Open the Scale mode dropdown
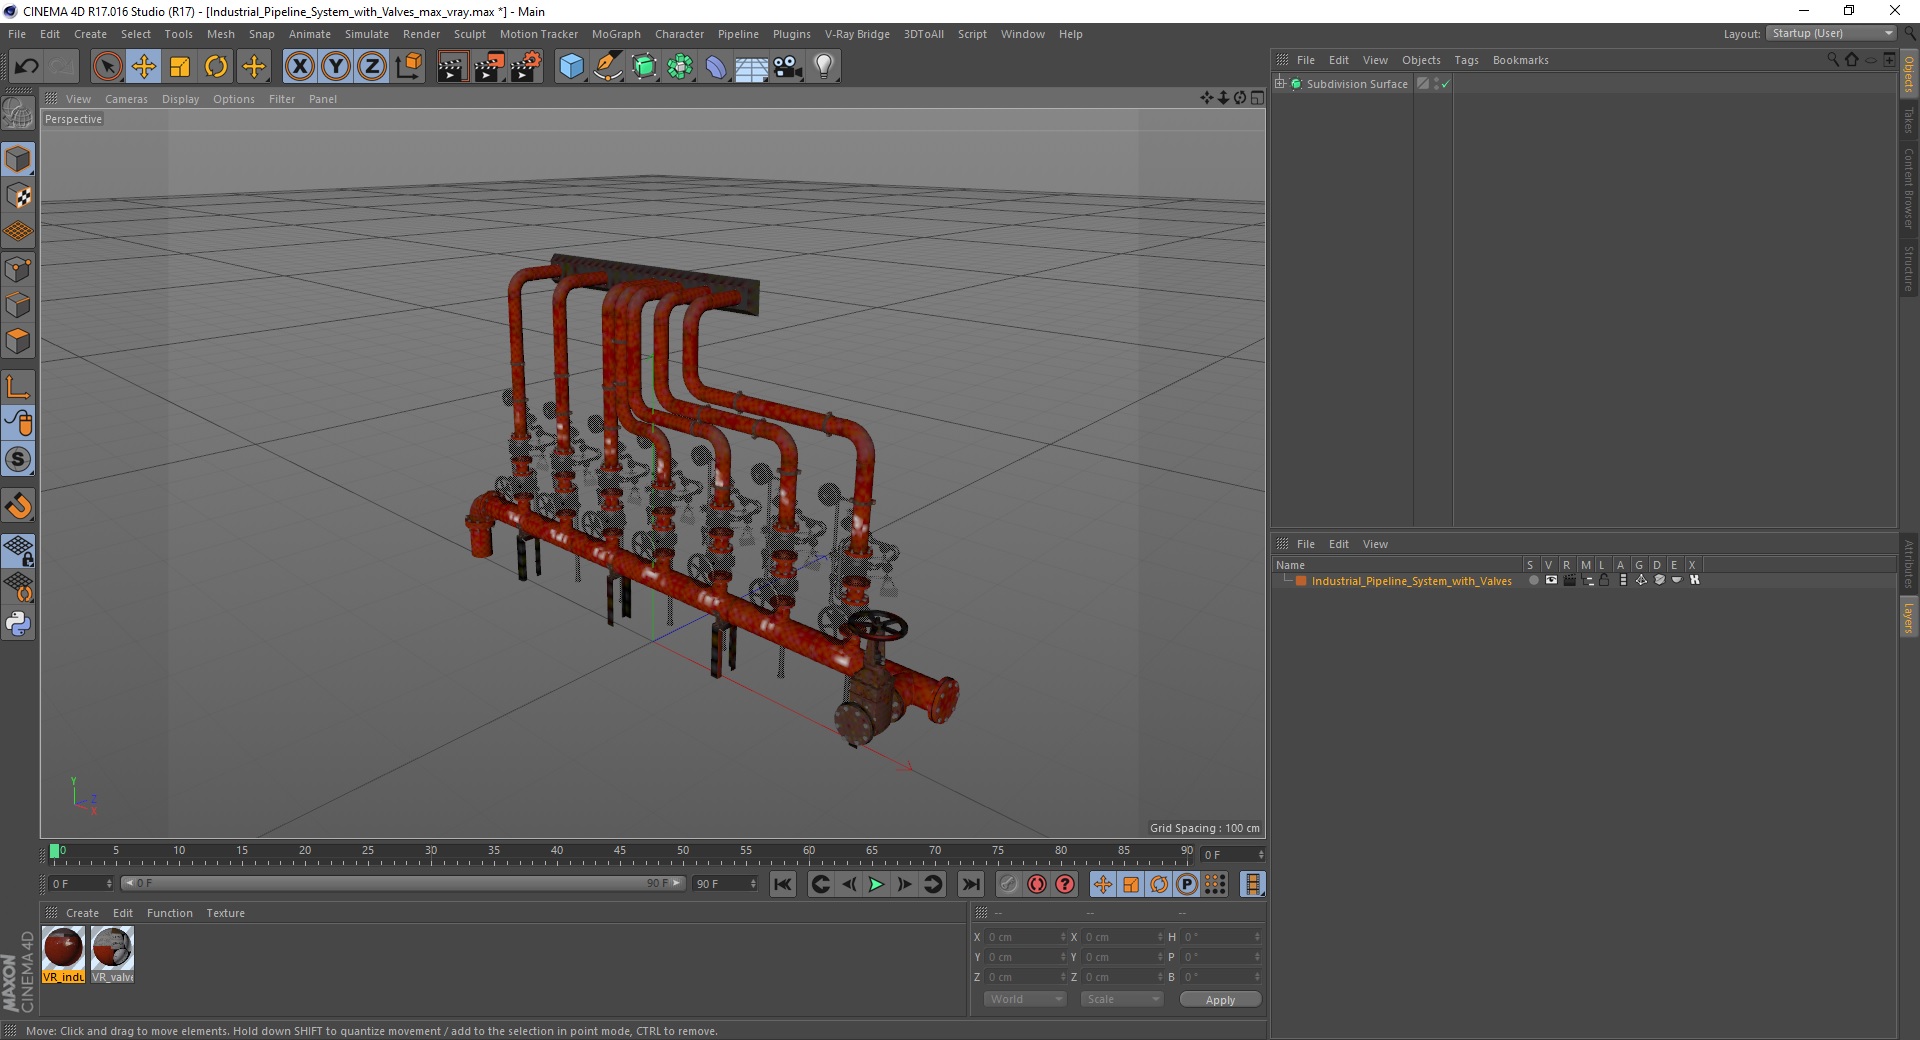The width and height of the screenshot is (1920, 1040). click(x=1122, y=999)
